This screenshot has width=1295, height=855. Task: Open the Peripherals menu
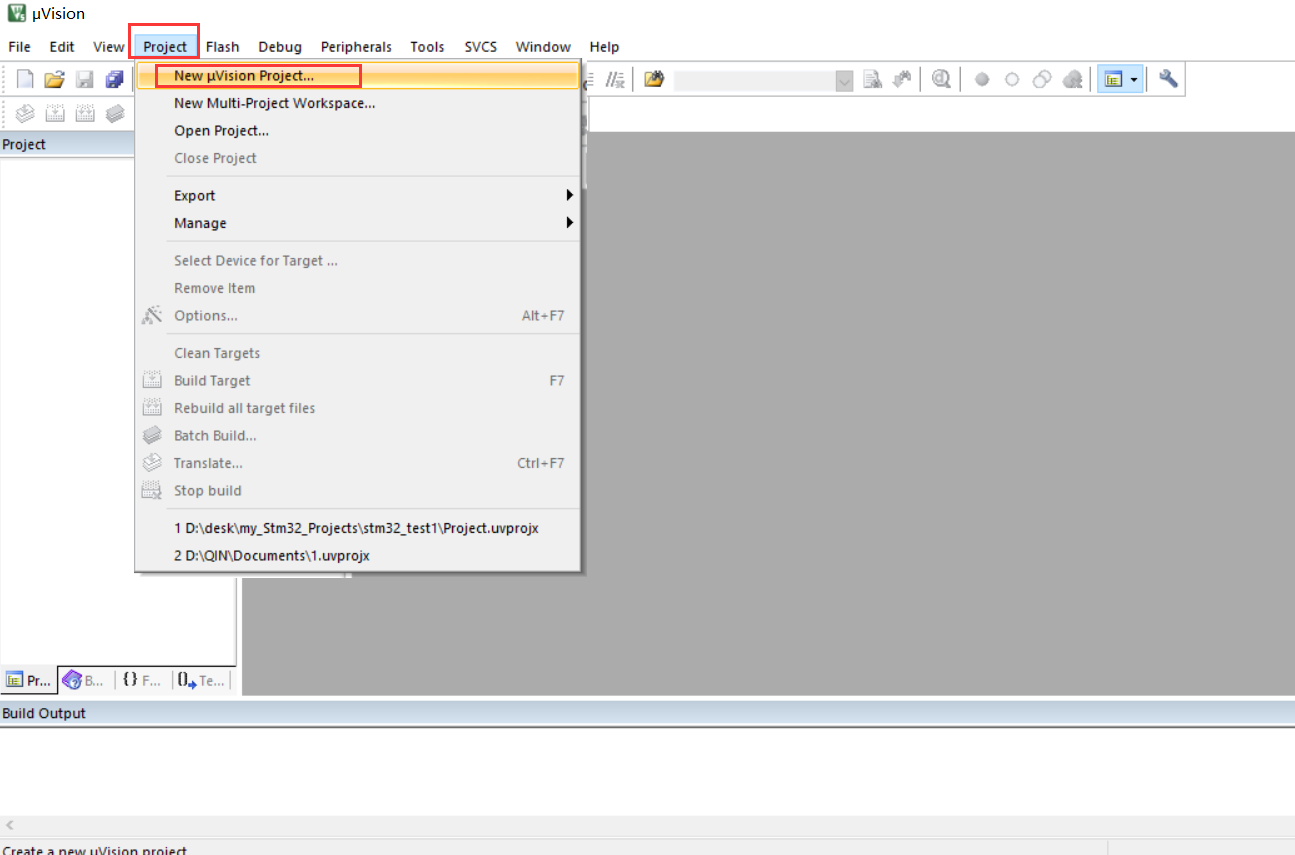[x=356, y=46]
